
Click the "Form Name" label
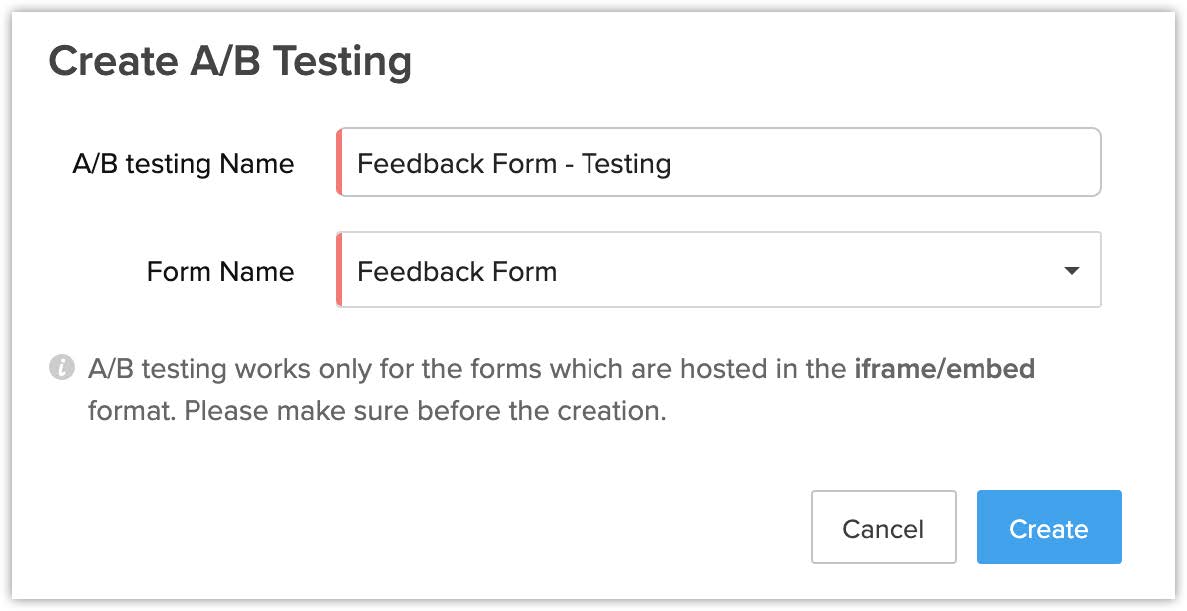[x=220, y=271]
